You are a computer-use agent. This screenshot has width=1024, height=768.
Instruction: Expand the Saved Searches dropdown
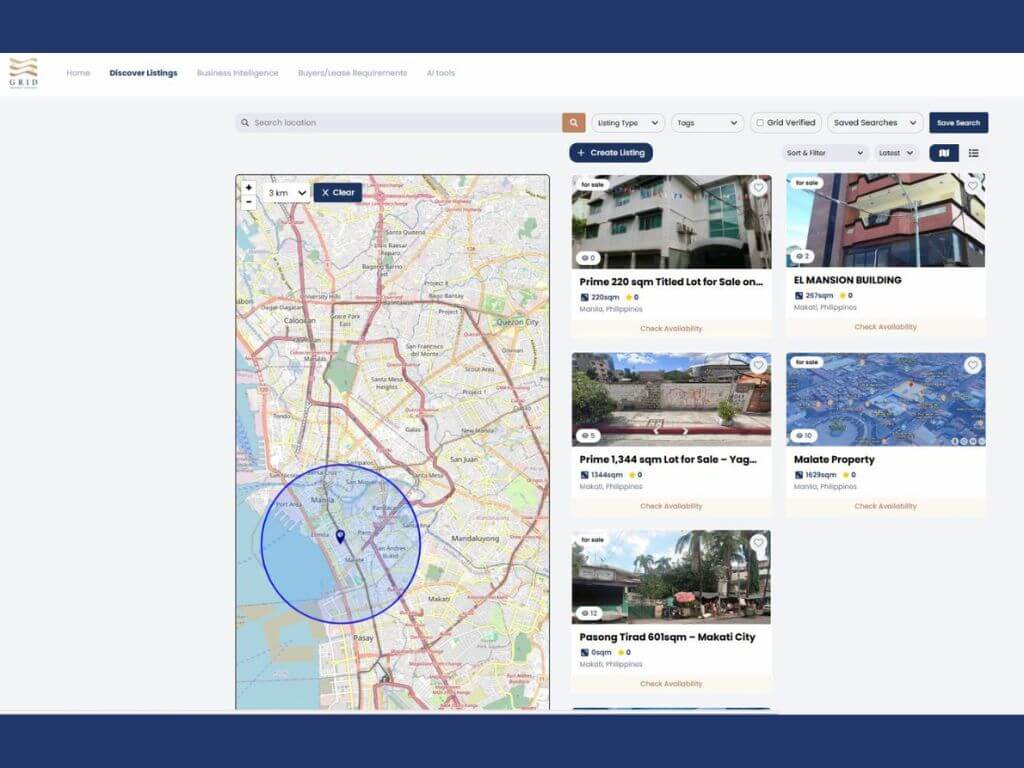coord(875,123)
